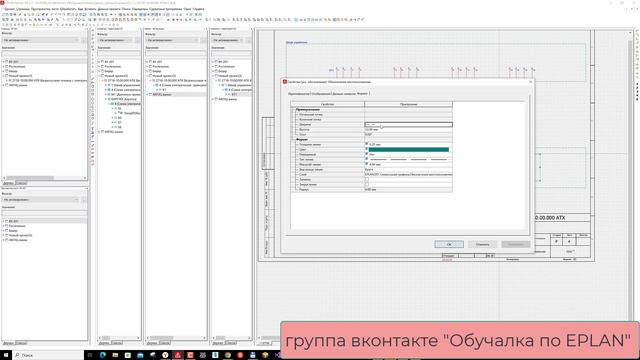Select the Формат tab in properties dialog
Viewport: 640px width, 360px height.
tap(362, 94)
